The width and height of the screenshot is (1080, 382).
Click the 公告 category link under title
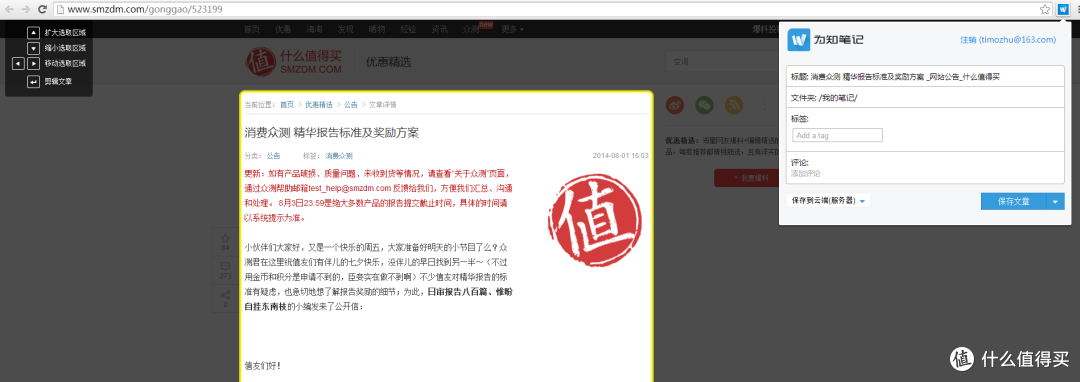click(273, 156)
